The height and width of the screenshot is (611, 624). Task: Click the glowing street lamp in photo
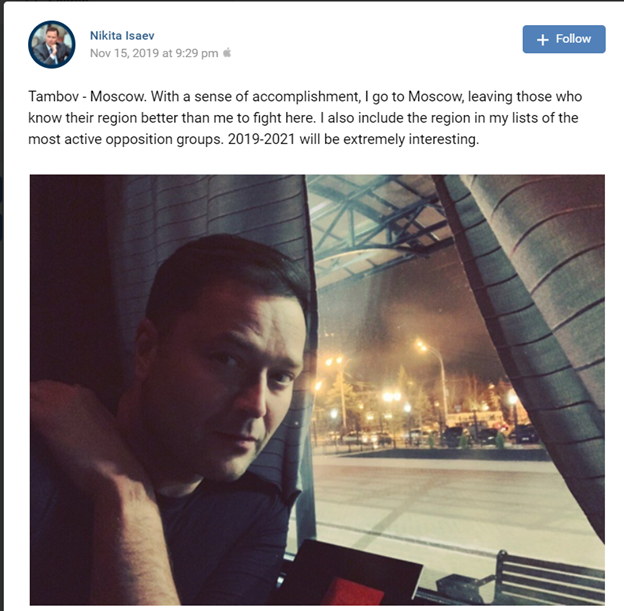point(420,344)
